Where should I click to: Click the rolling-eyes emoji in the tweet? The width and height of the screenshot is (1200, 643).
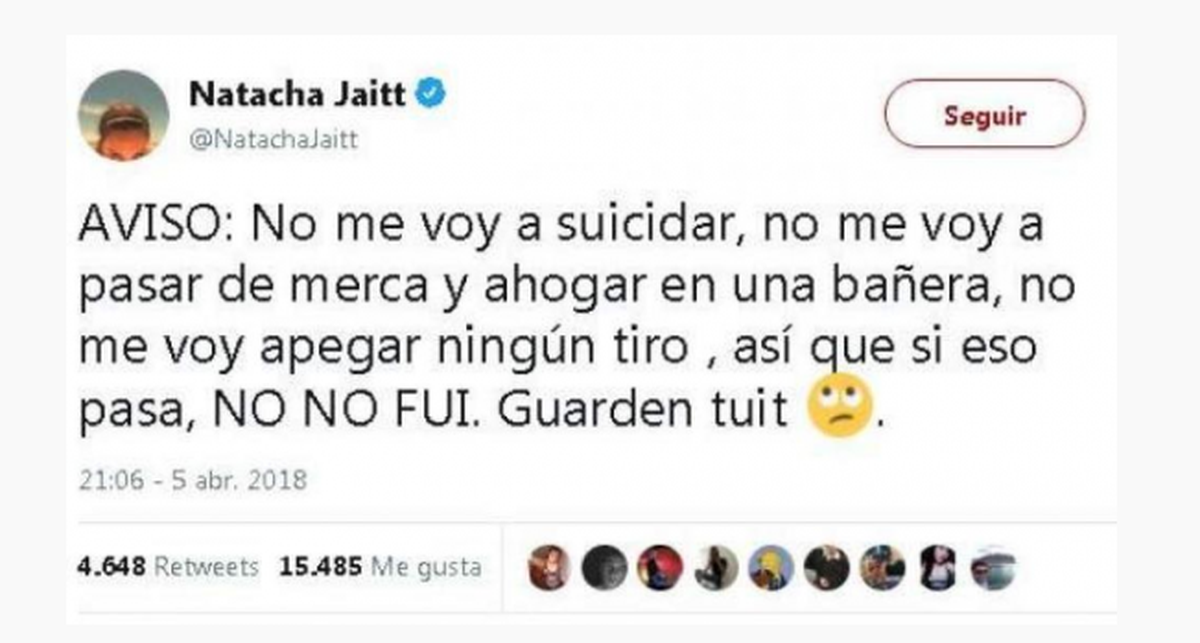[x=839, y=409]
